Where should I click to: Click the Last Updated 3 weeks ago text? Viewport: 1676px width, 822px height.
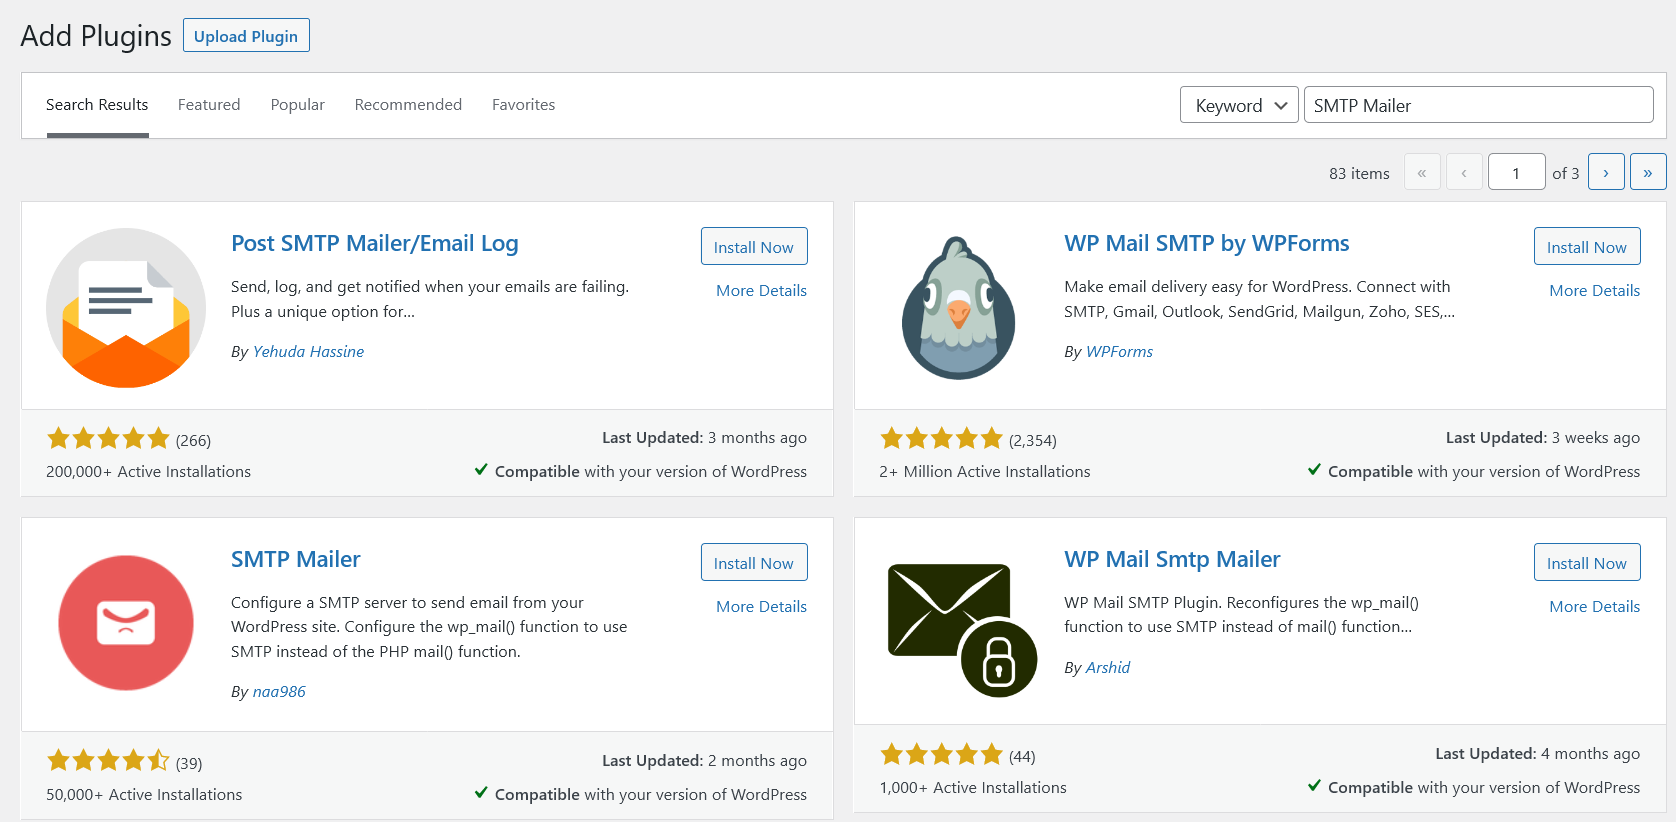[x=1543, y=437]
